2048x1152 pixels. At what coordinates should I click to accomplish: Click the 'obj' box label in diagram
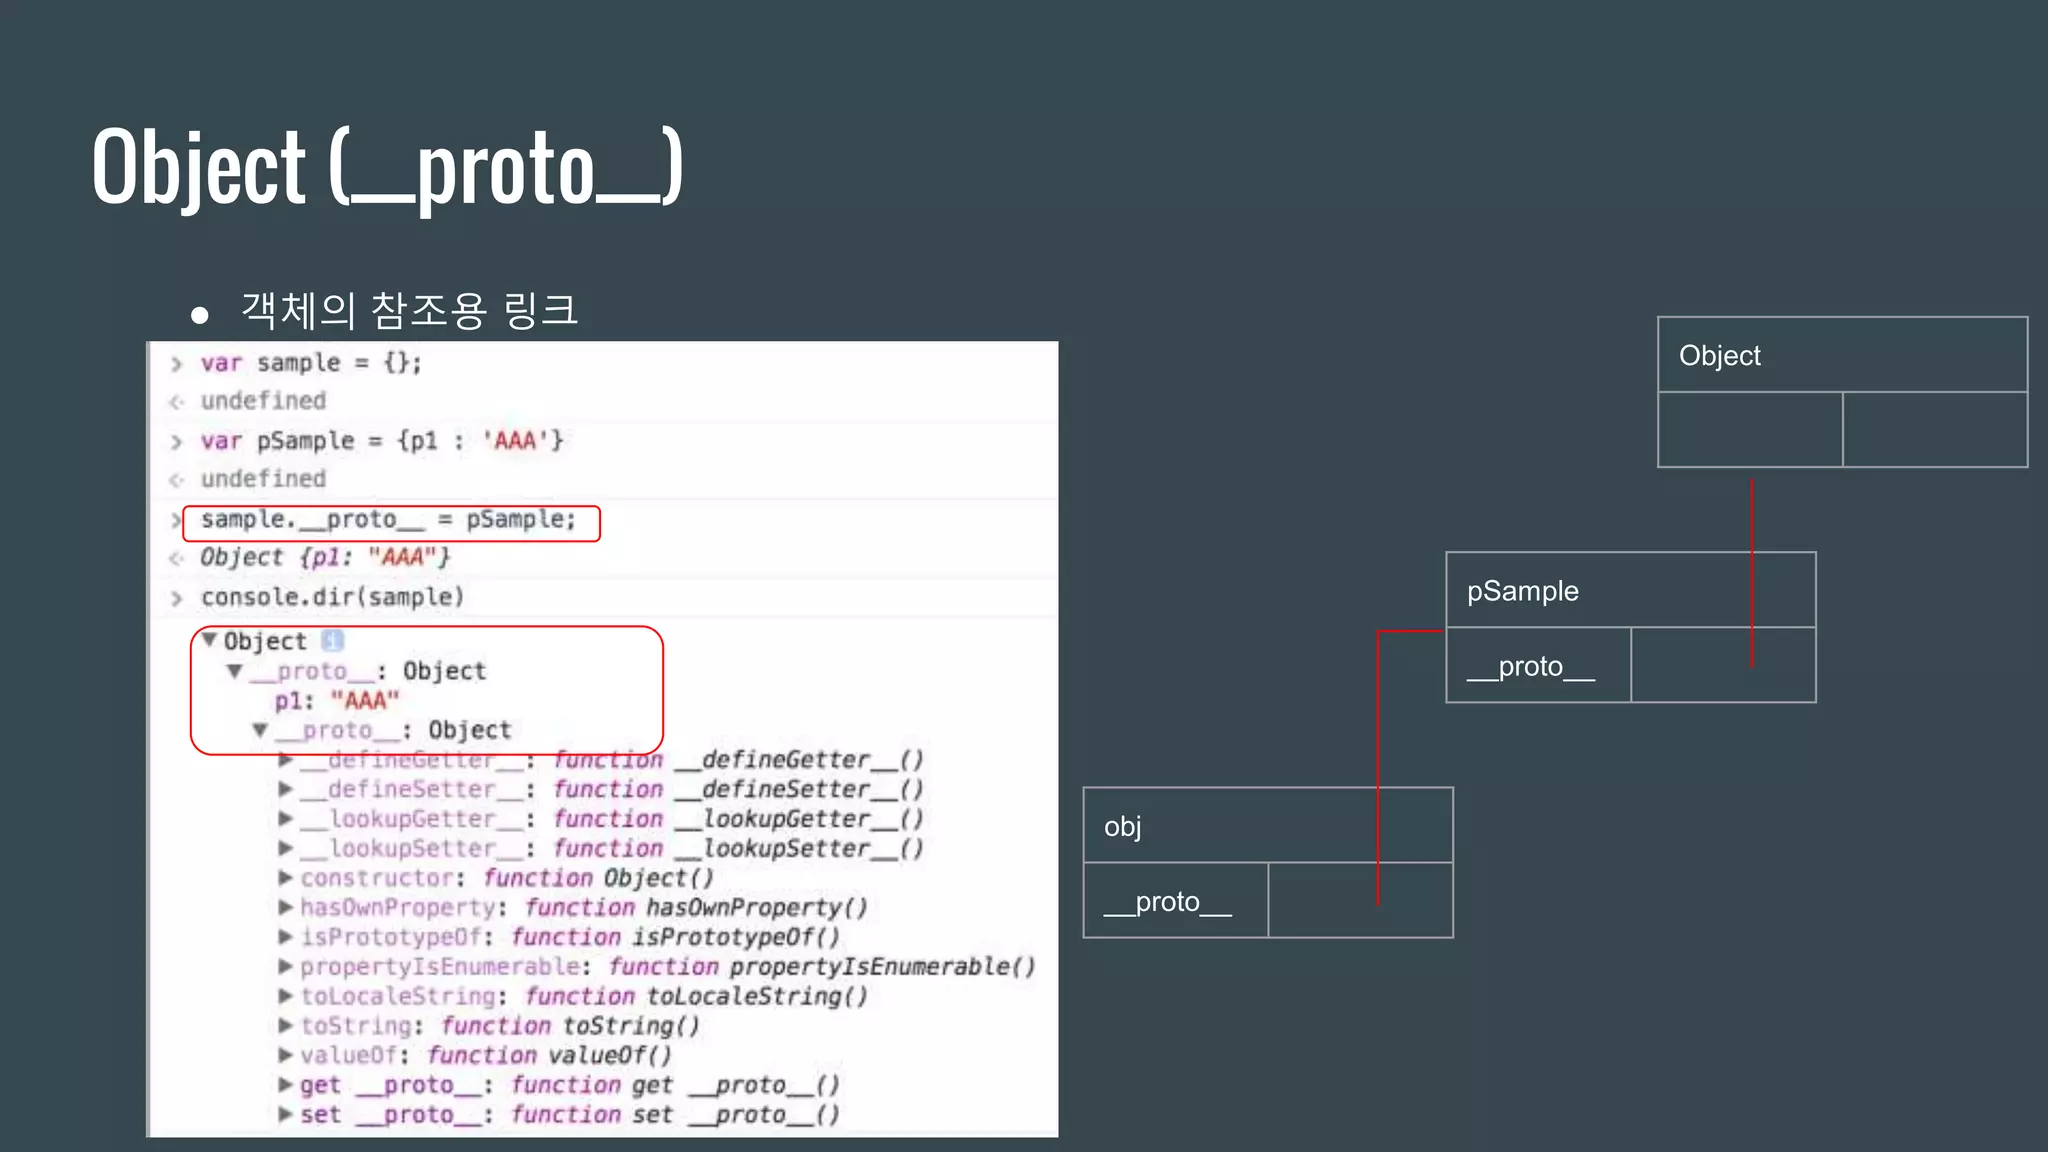click(x=1122, y=827)
